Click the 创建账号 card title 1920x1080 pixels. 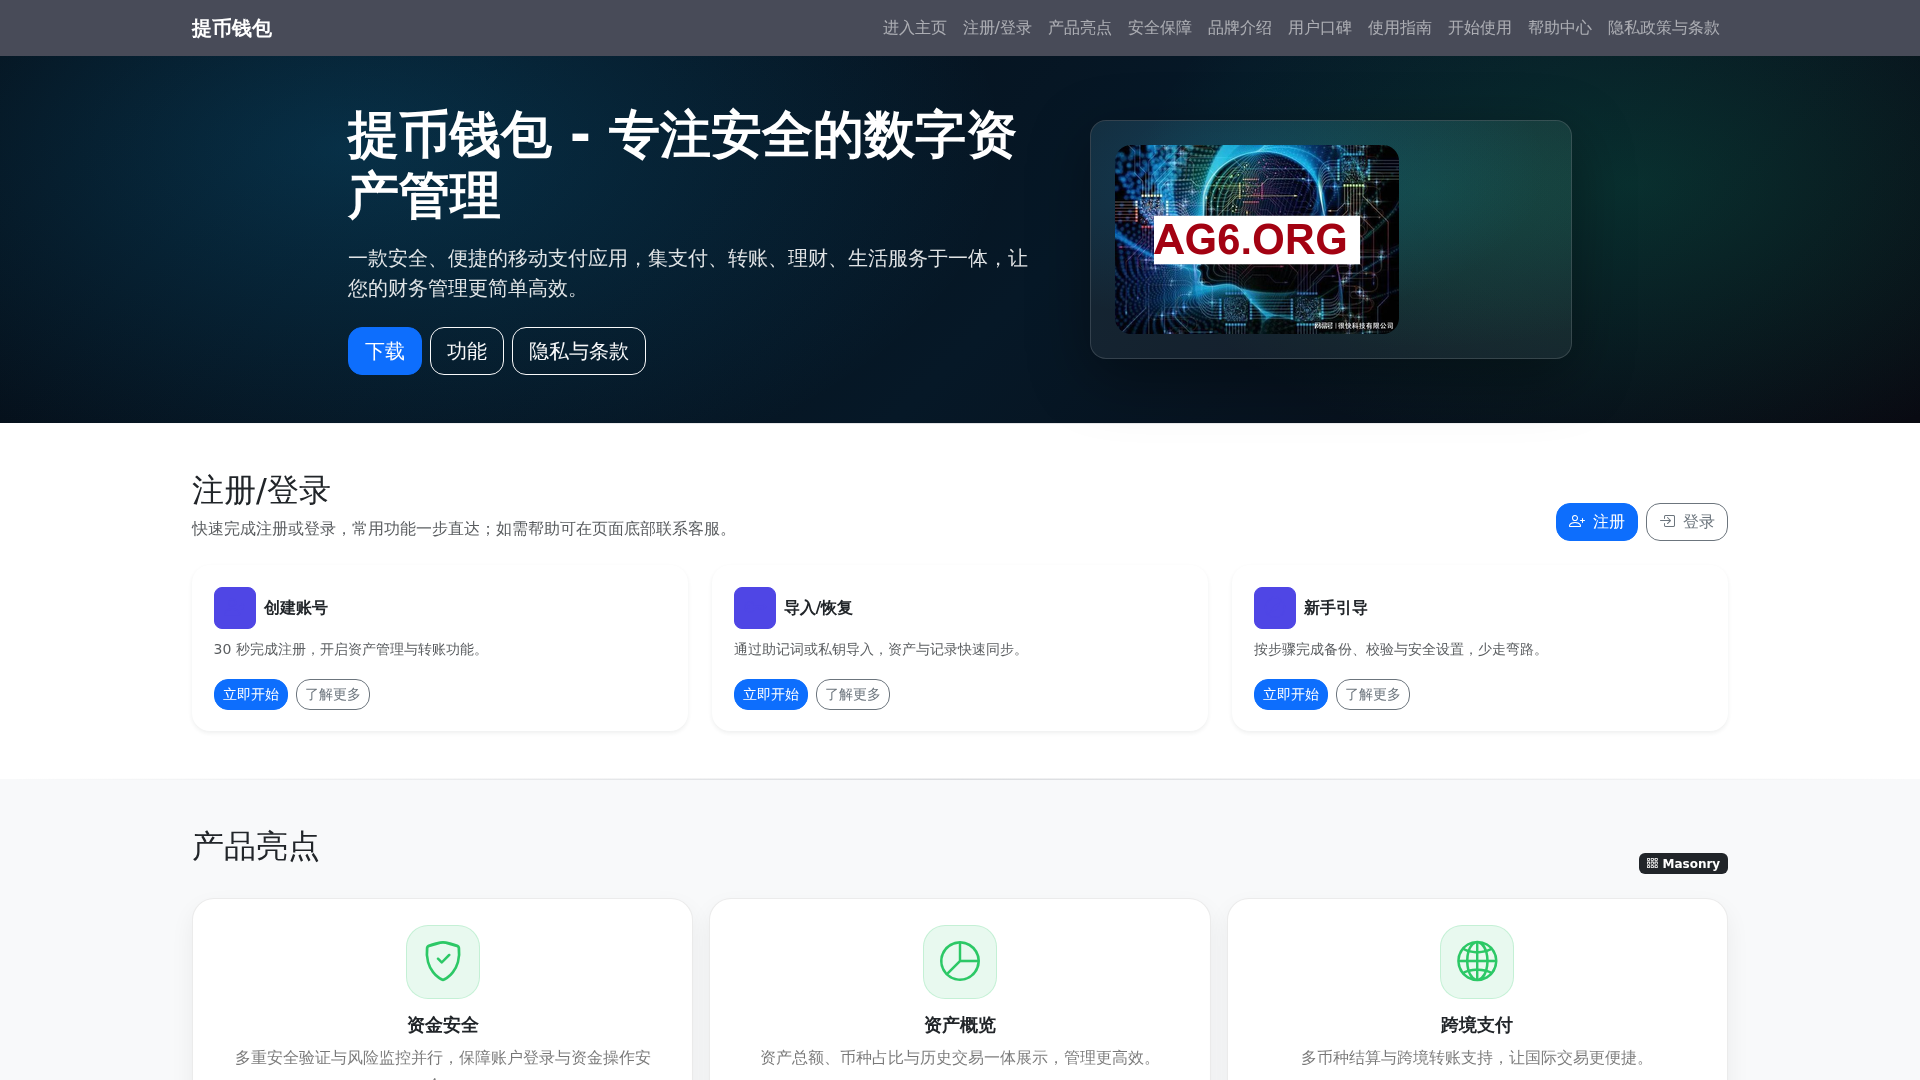tap(296, 608)
